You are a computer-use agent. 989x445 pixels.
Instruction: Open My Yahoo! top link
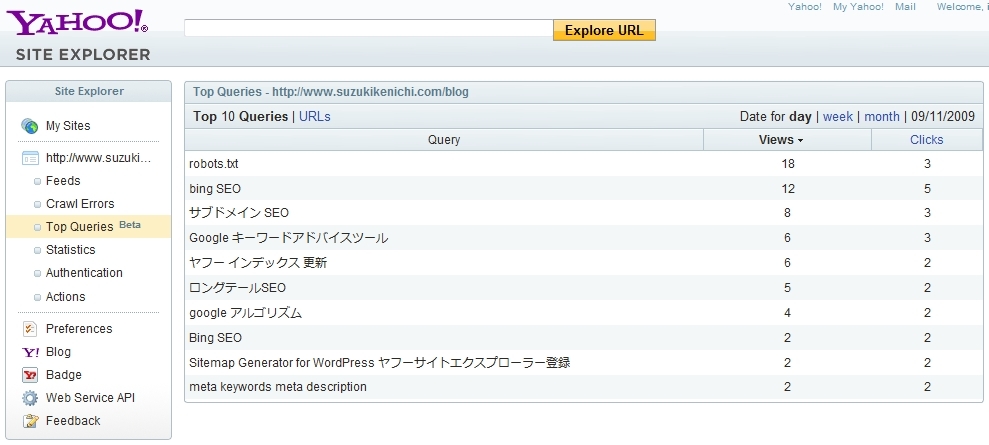click(858, 7)
